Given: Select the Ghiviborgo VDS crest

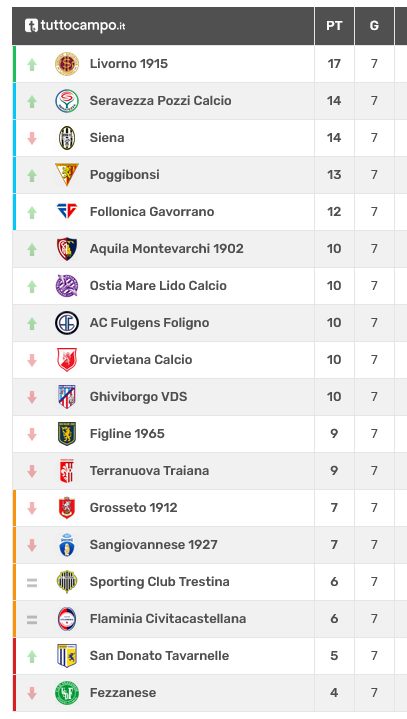Looking at the screenshot, I should coord(67,397).
